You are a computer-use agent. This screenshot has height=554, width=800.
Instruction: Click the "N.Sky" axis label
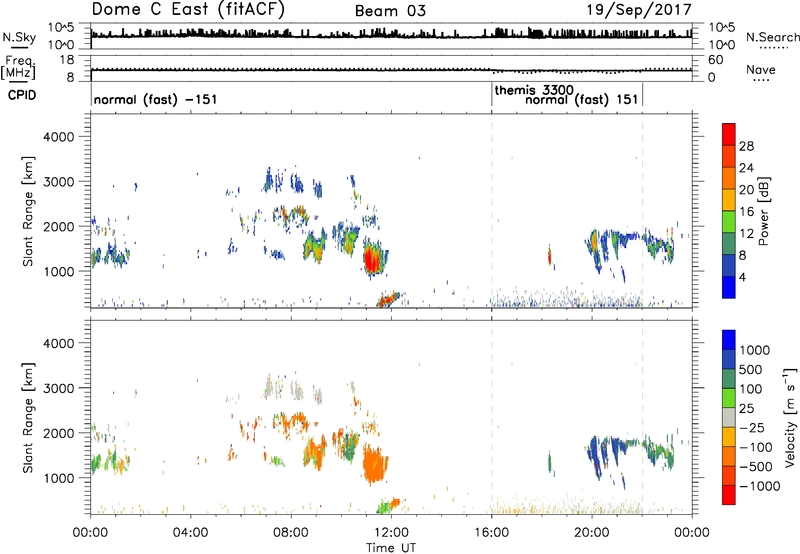[19, 37]
